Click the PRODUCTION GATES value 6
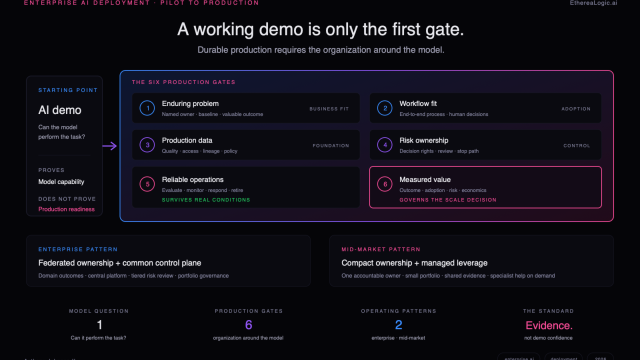640x360 pixels. tap(249, 325)
